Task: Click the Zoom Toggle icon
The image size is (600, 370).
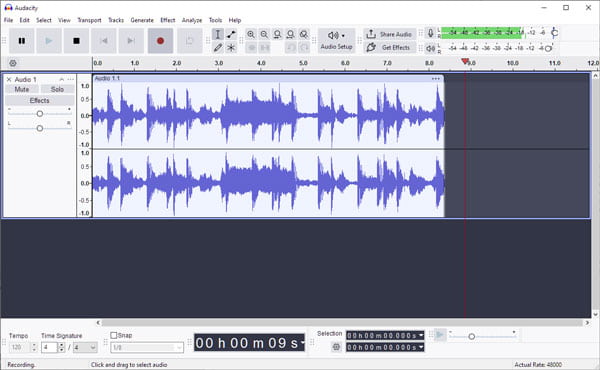Action: pyautogui.click(x=304, y=34)
